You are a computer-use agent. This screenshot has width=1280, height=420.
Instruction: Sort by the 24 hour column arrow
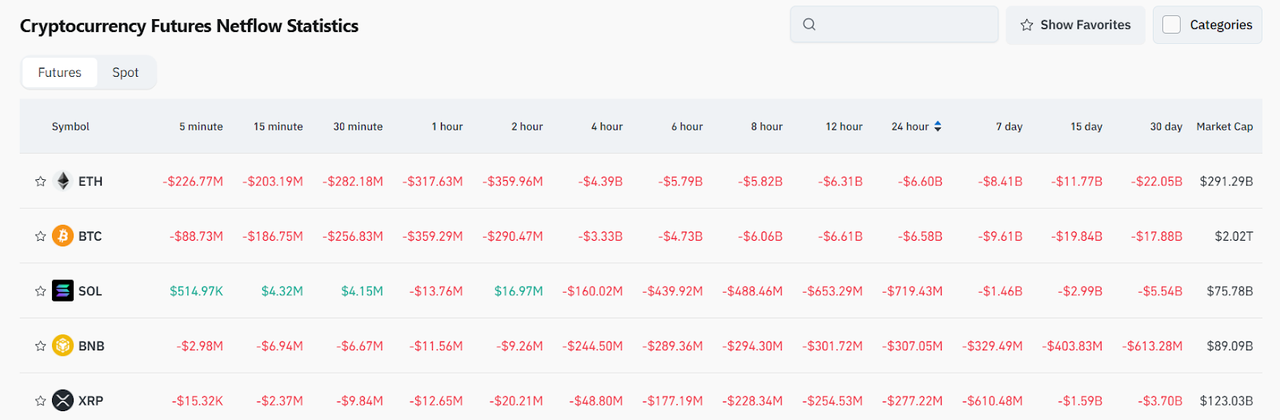(x=938, y=127)
